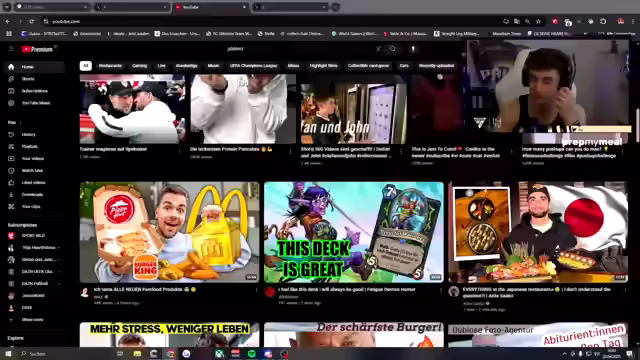
Task: Open the Fastfood Produkte video title
Action: coord(145,289)
